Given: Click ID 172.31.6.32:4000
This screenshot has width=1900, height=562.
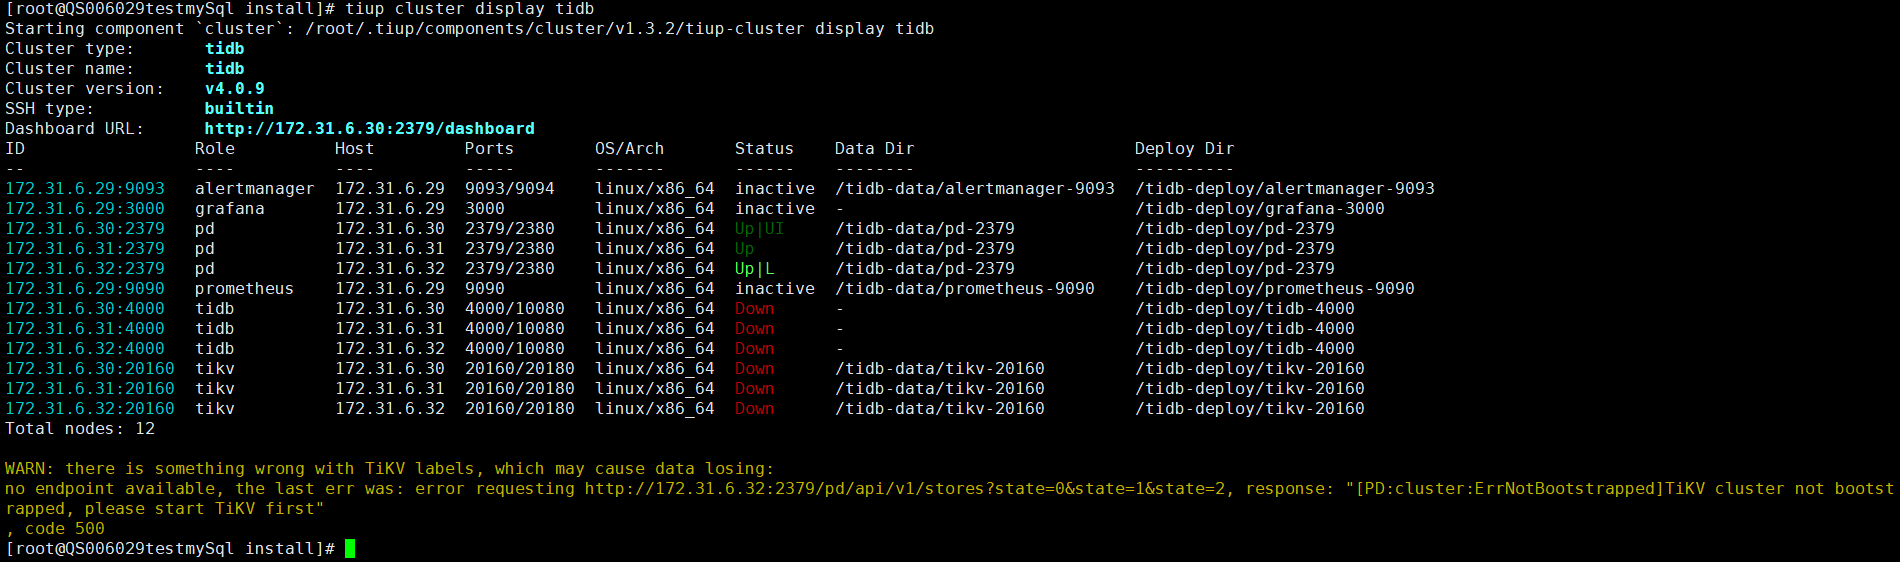Looking at the screenshot, I should coord(85,349).
